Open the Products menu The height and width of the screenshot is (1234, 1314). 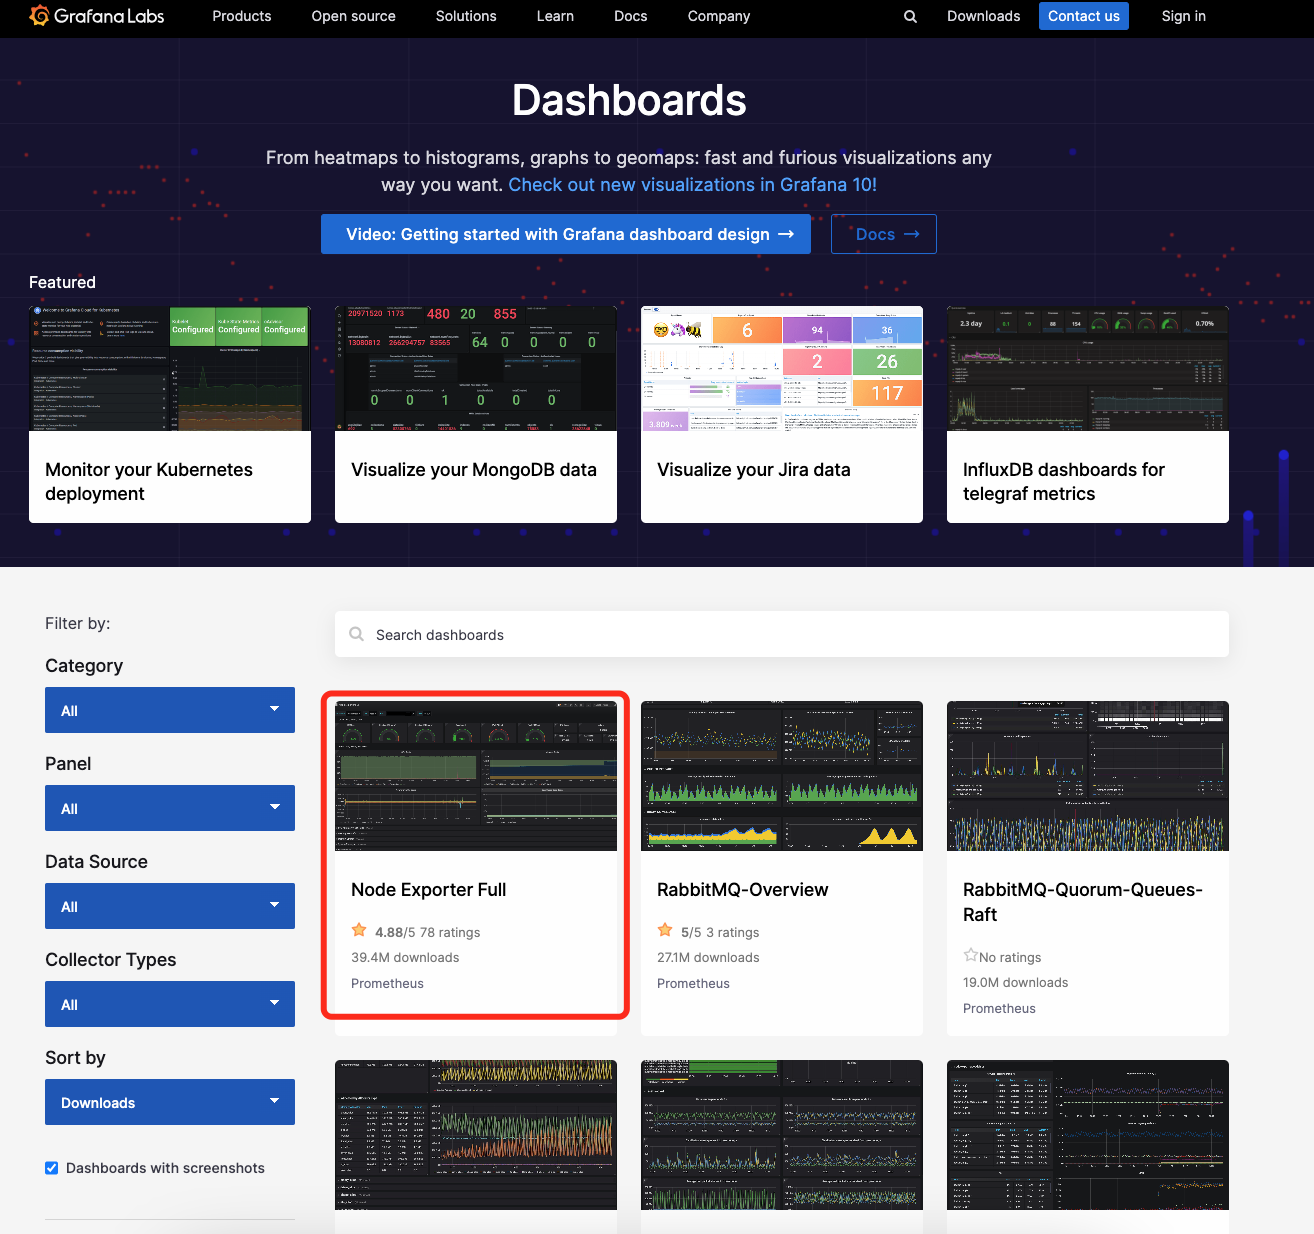(x=242, y=16)
